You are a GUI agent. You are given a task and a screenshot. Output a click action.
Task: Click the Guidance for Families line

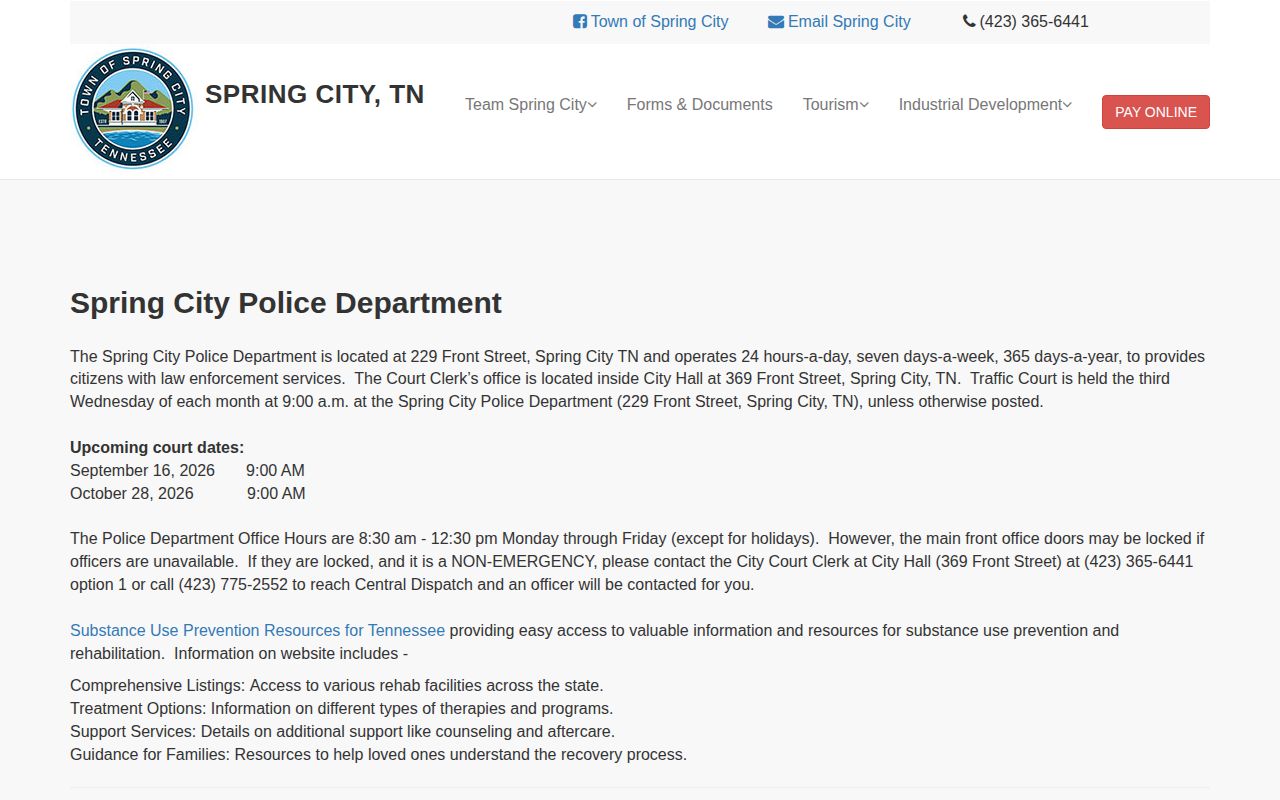(x=379, y=755)
